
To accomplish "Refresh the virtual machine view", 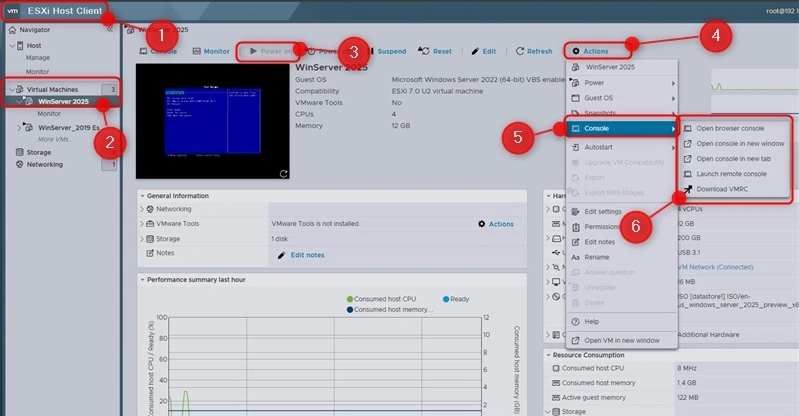I will 534,51.
